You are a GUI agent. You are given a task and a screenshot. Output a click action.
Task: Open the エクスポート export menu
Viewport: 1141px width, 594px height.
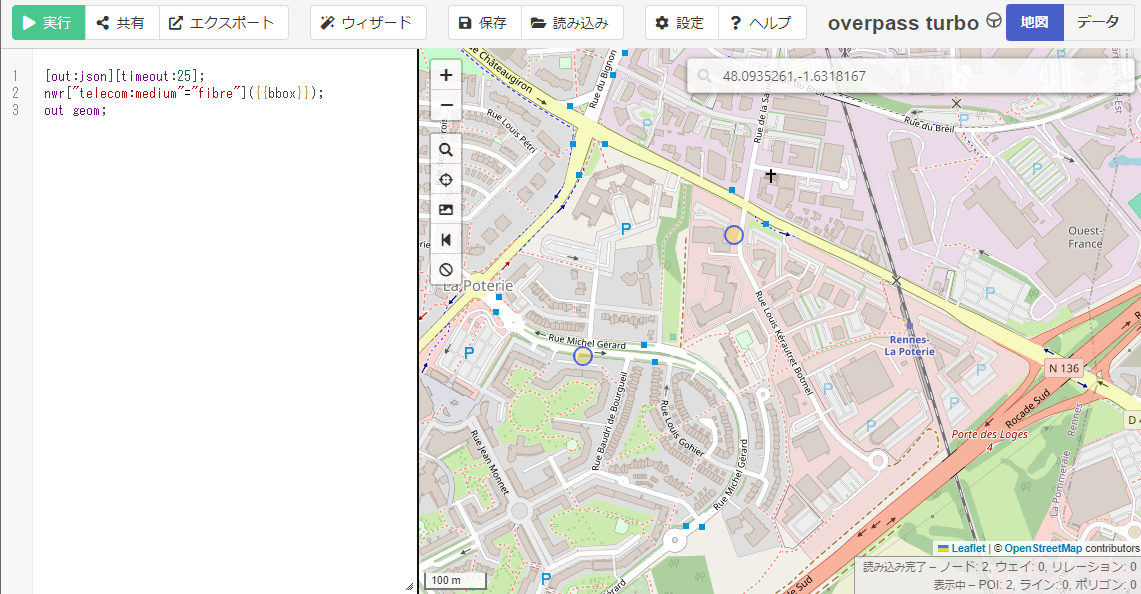click(223, 23)
